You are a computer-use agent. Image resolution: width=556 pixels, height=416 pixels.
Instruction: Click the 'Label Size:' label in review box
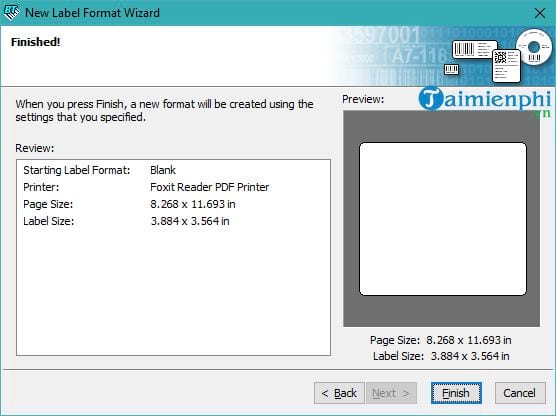click(49, 221)
